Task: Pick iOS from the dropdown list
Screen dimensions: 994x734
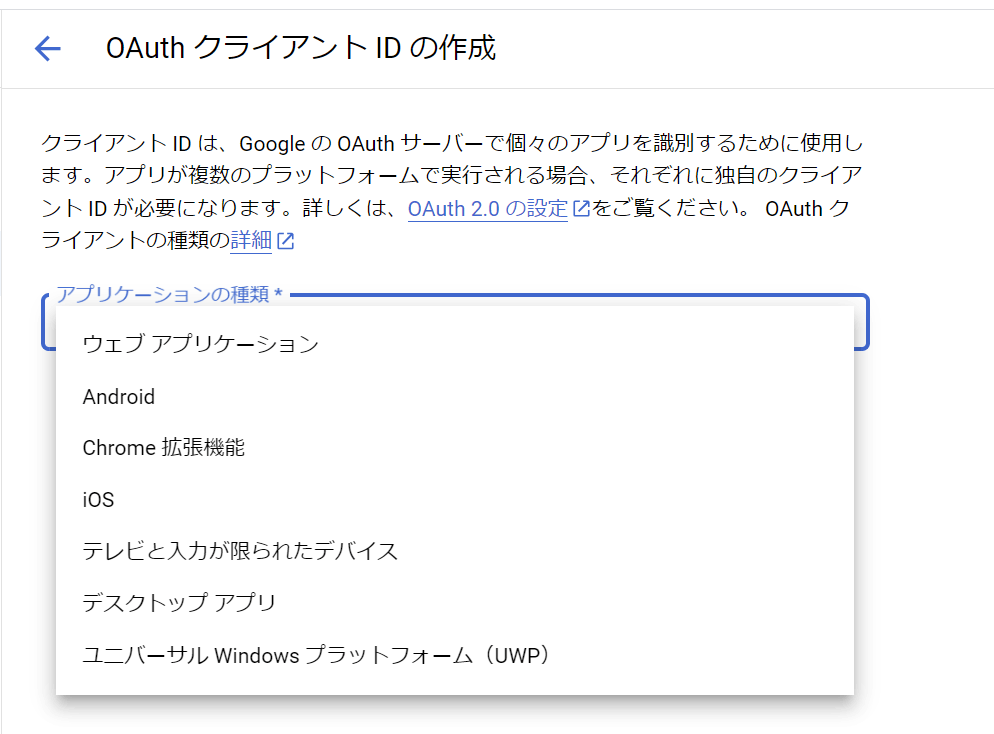Action: pyautogui.click(x=455, y=499)
